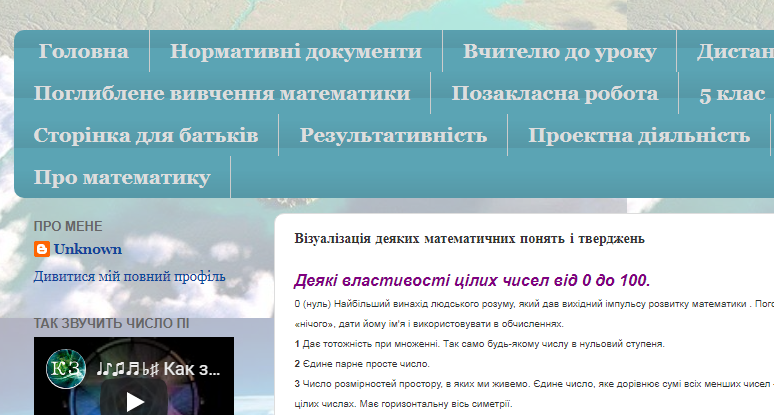Open the Про математику tab

click(122, 177)
